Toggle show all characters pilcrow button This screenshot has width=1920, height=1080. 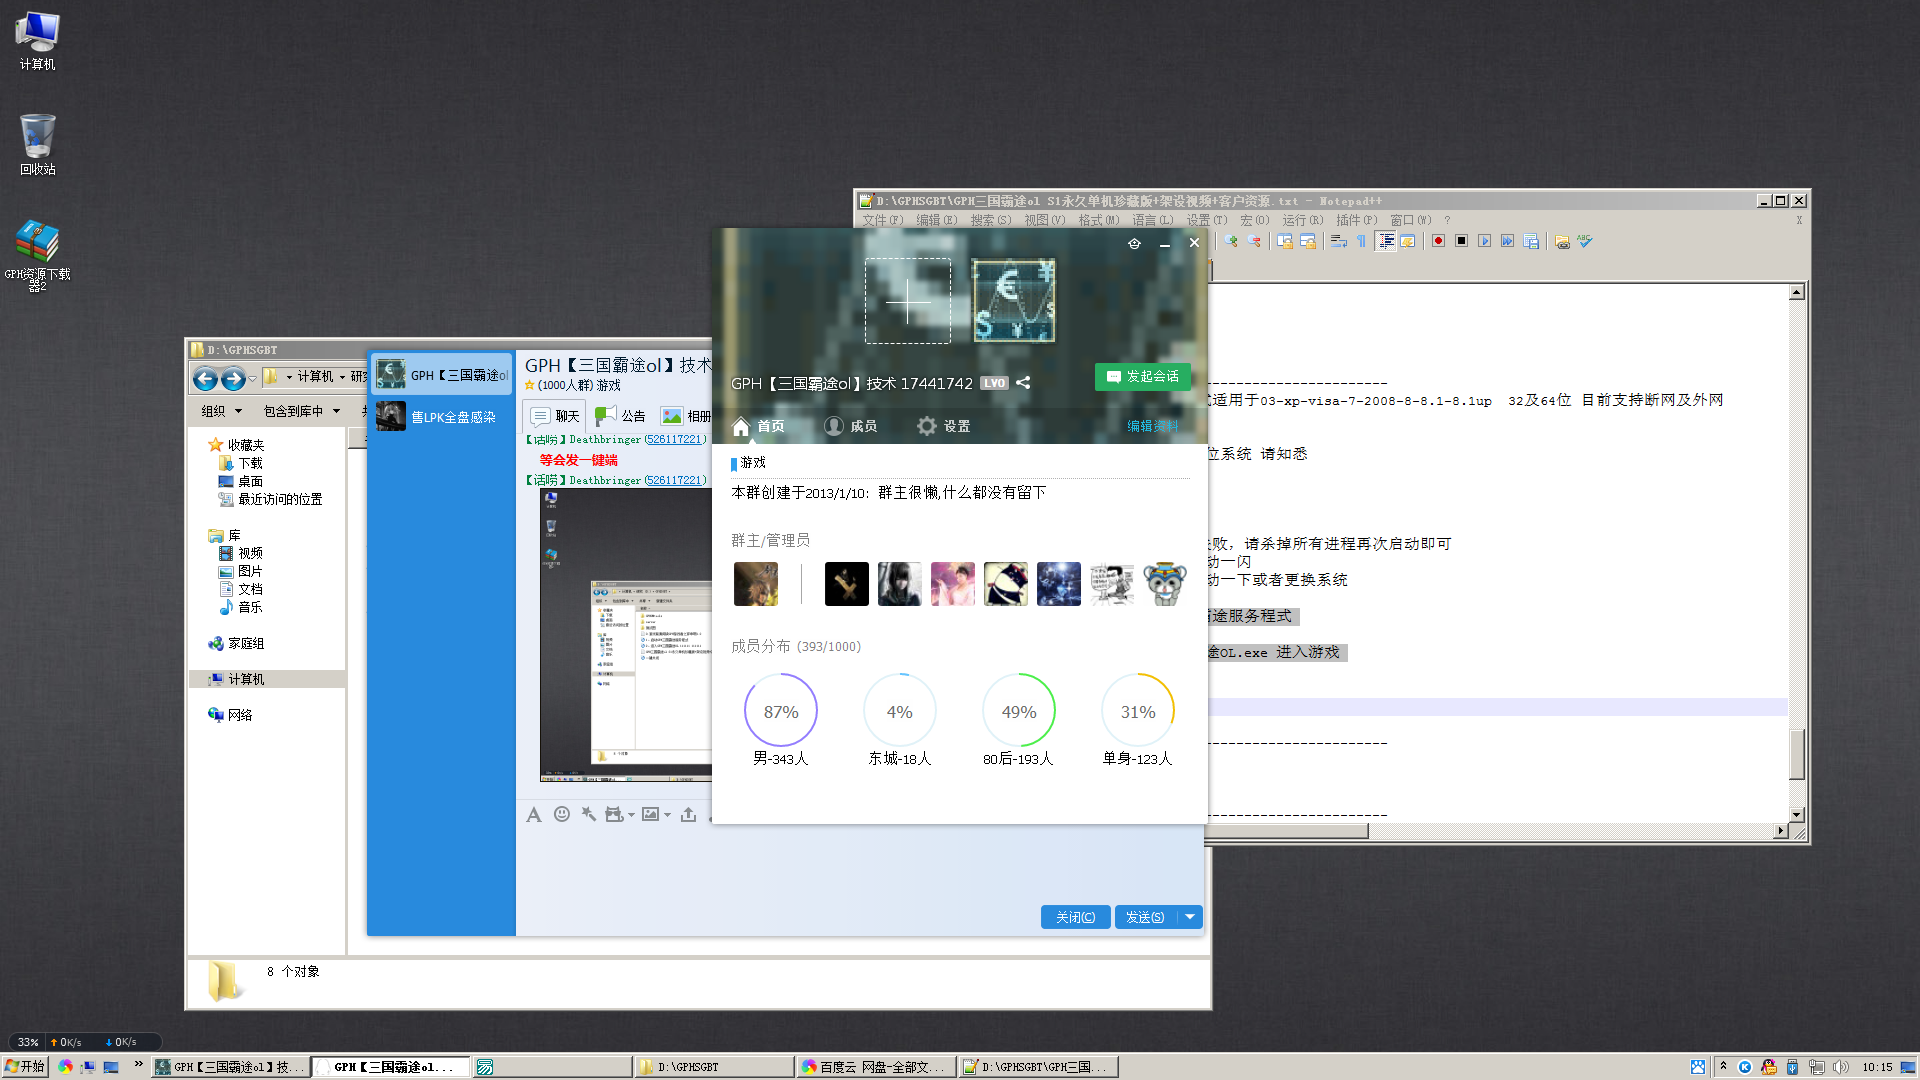point(1361,241)
